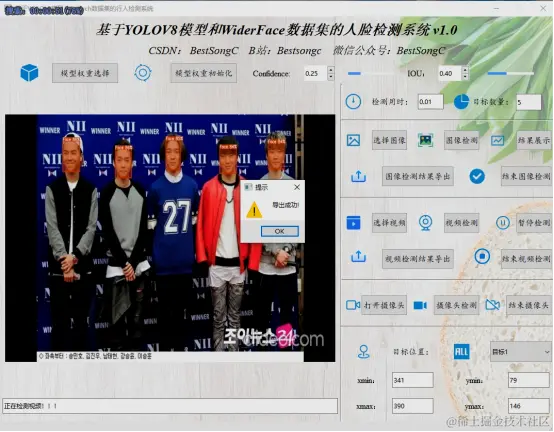Click the blue ALL icon
Image resolution: width=554 pixels, height=432 pixels.
461,352
